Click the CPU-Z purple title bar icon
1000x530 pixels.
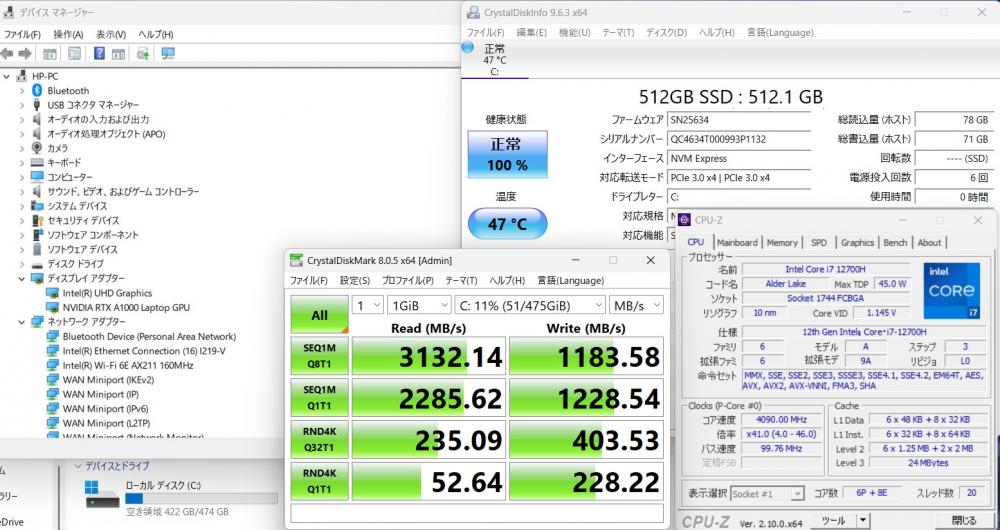tap(684, 220)
